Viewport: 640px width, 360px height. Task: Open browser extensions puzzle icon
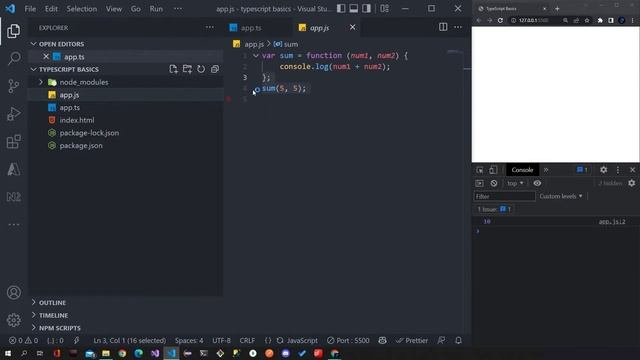(x=600, y=20)
